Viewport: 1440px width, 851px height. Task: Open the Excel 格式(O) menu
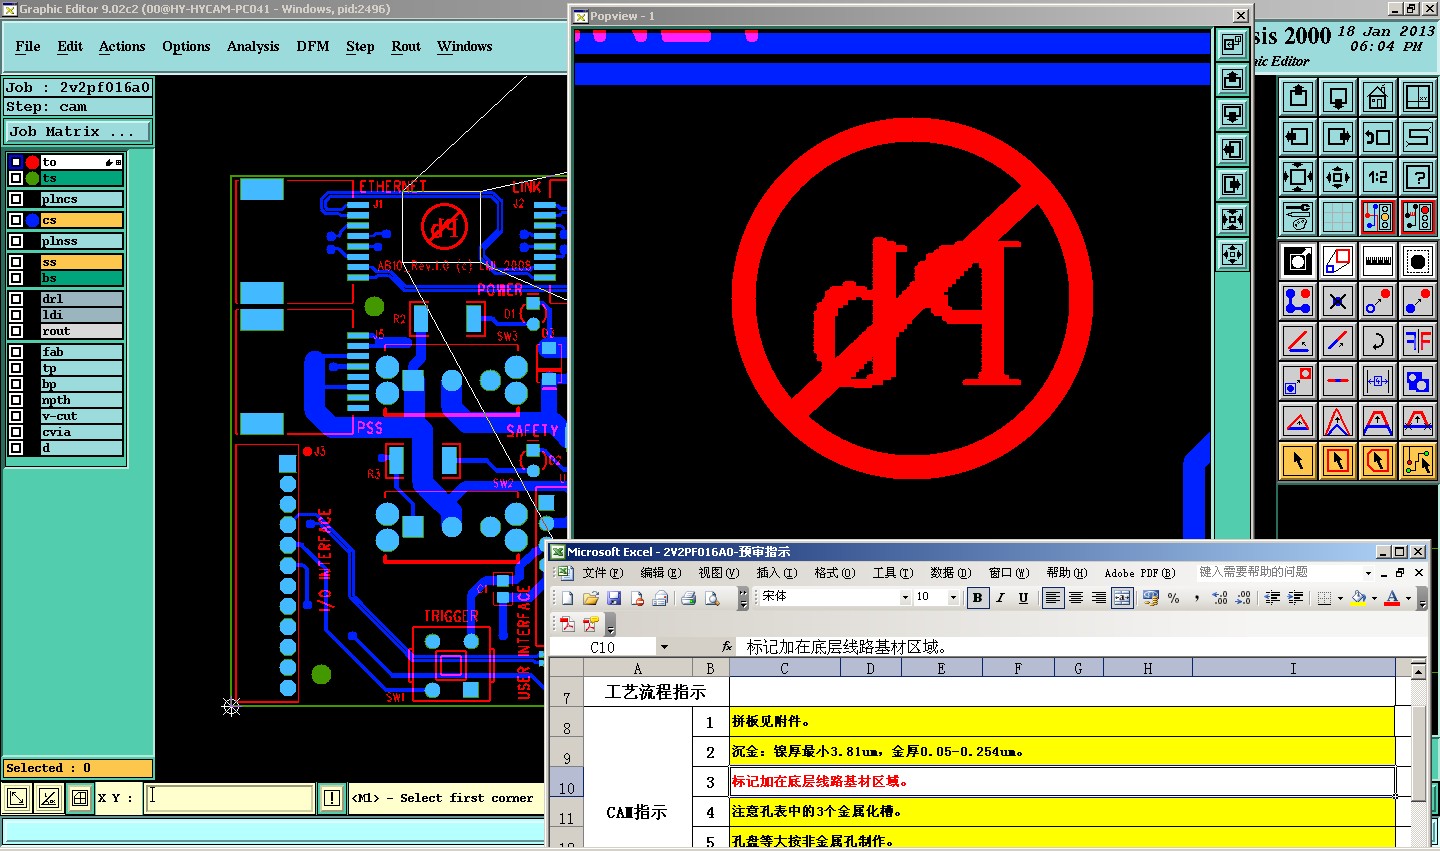[x=835, y=573]
